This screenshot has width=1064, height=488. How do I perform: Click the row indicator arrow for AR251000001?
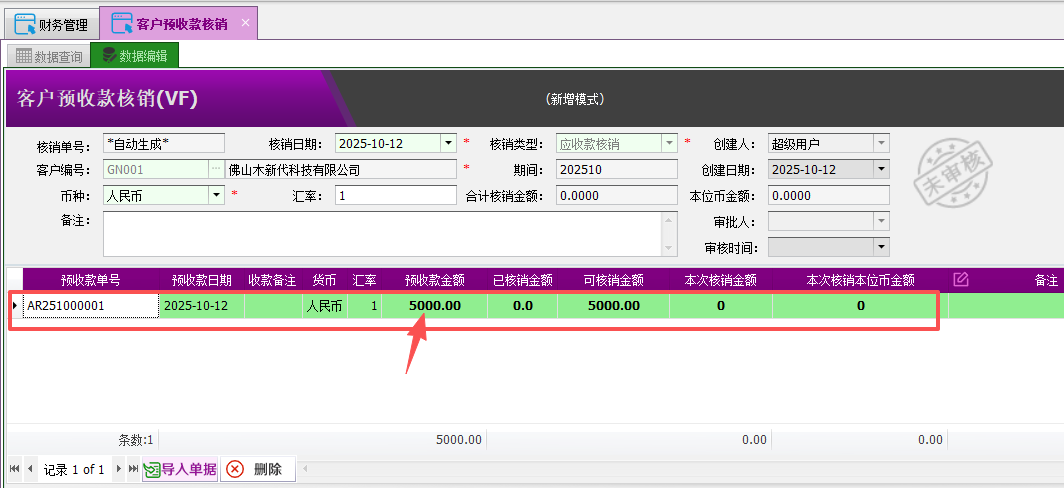pos(14,305)
